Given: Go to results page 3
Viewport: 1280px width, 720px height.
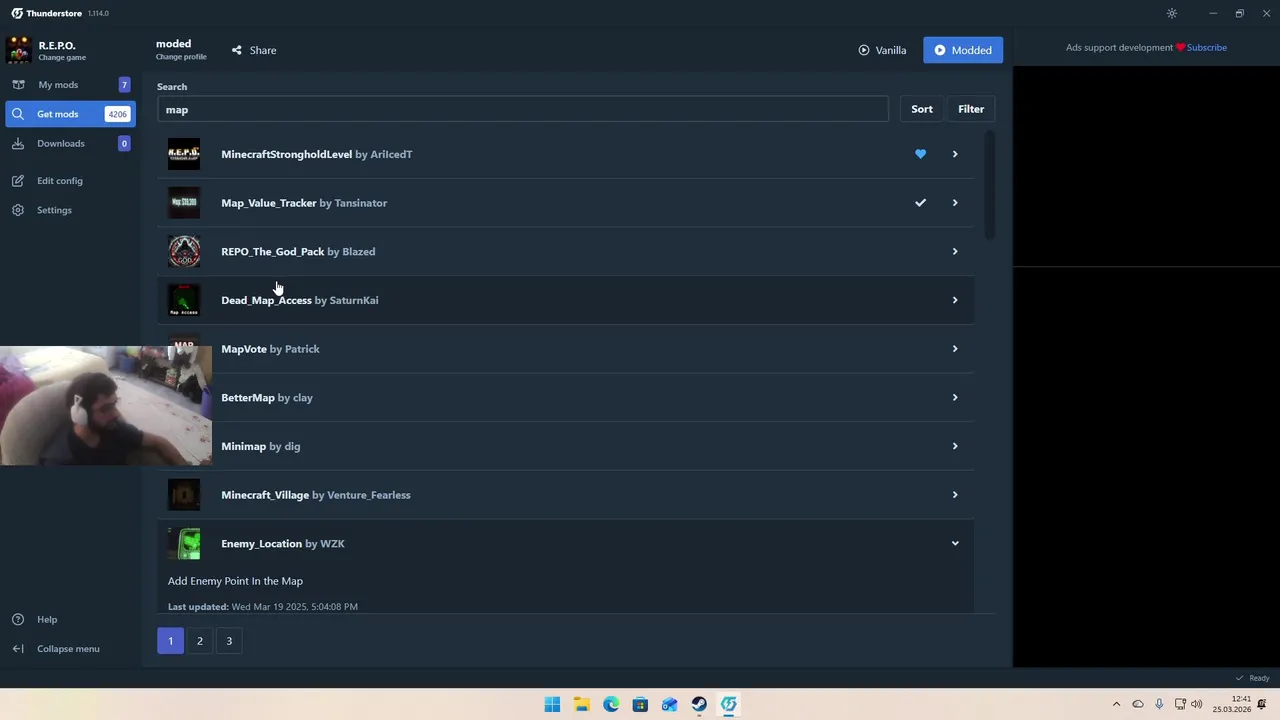Looking at the screenshot, I should (229, 641).
